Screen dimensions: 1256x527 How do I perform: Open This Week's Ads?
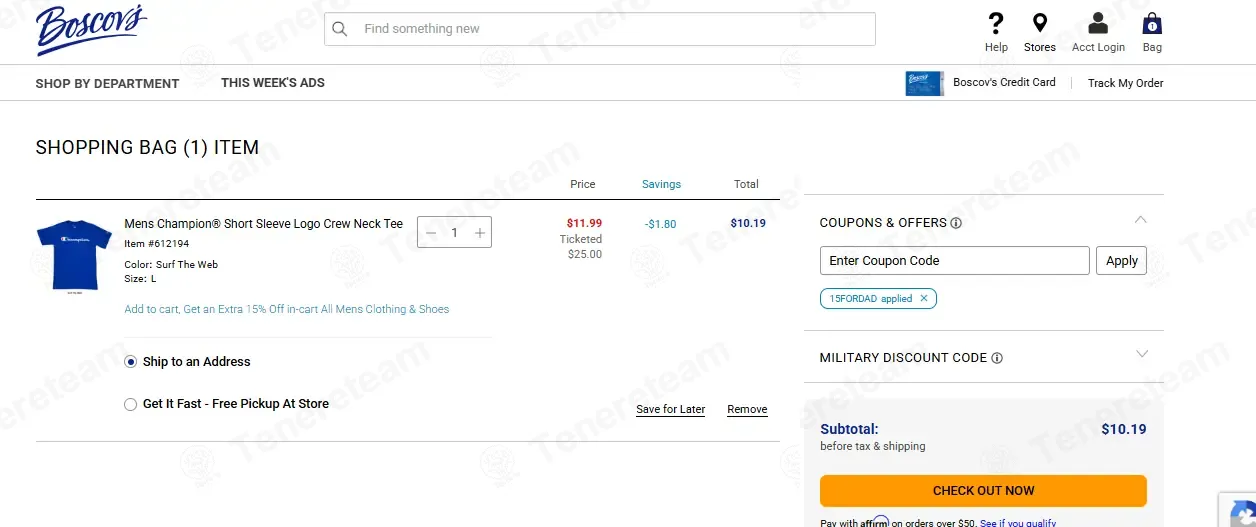[273, 83]
